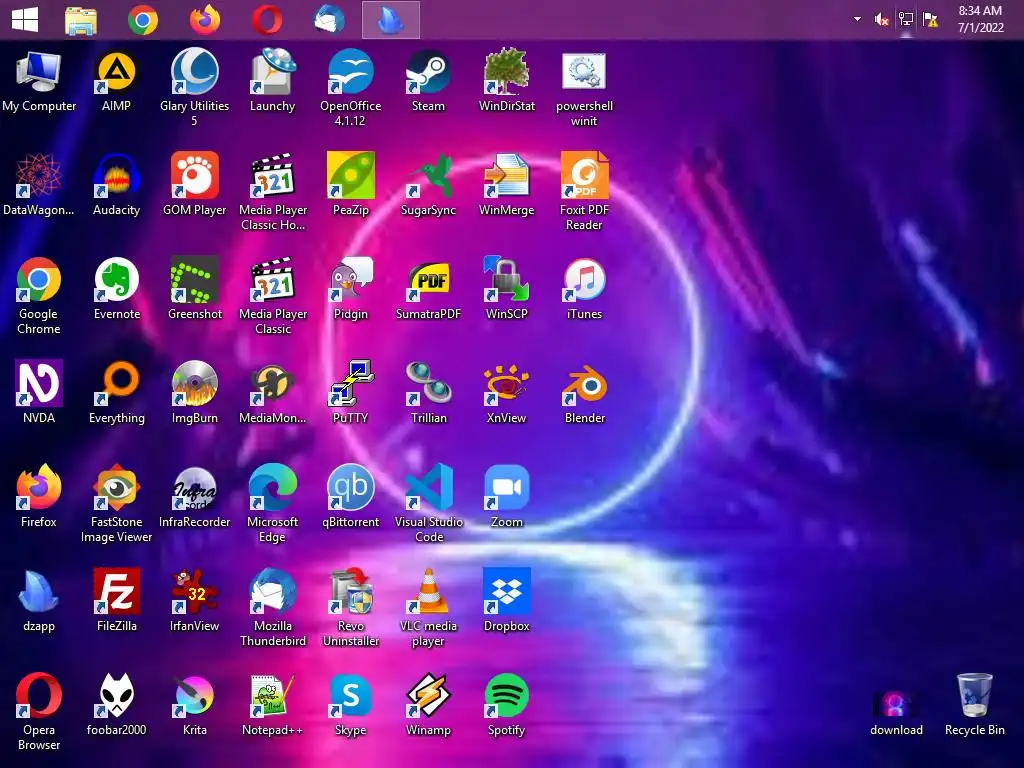Open the NVDA desktop shortcut
This screenshot has height=768, width=1024.
pos(39,384)
